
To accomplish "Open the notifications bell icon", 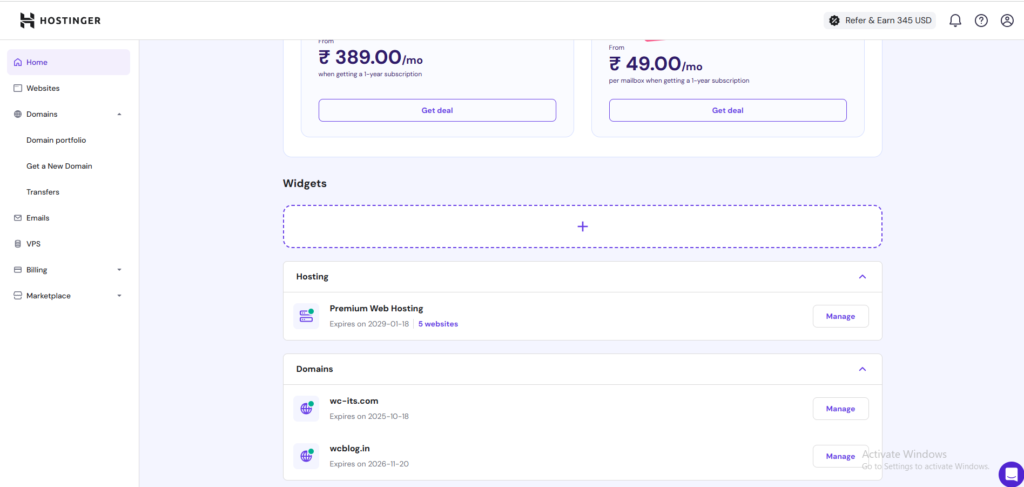I will pyautogui.click(x=955, y=20).
